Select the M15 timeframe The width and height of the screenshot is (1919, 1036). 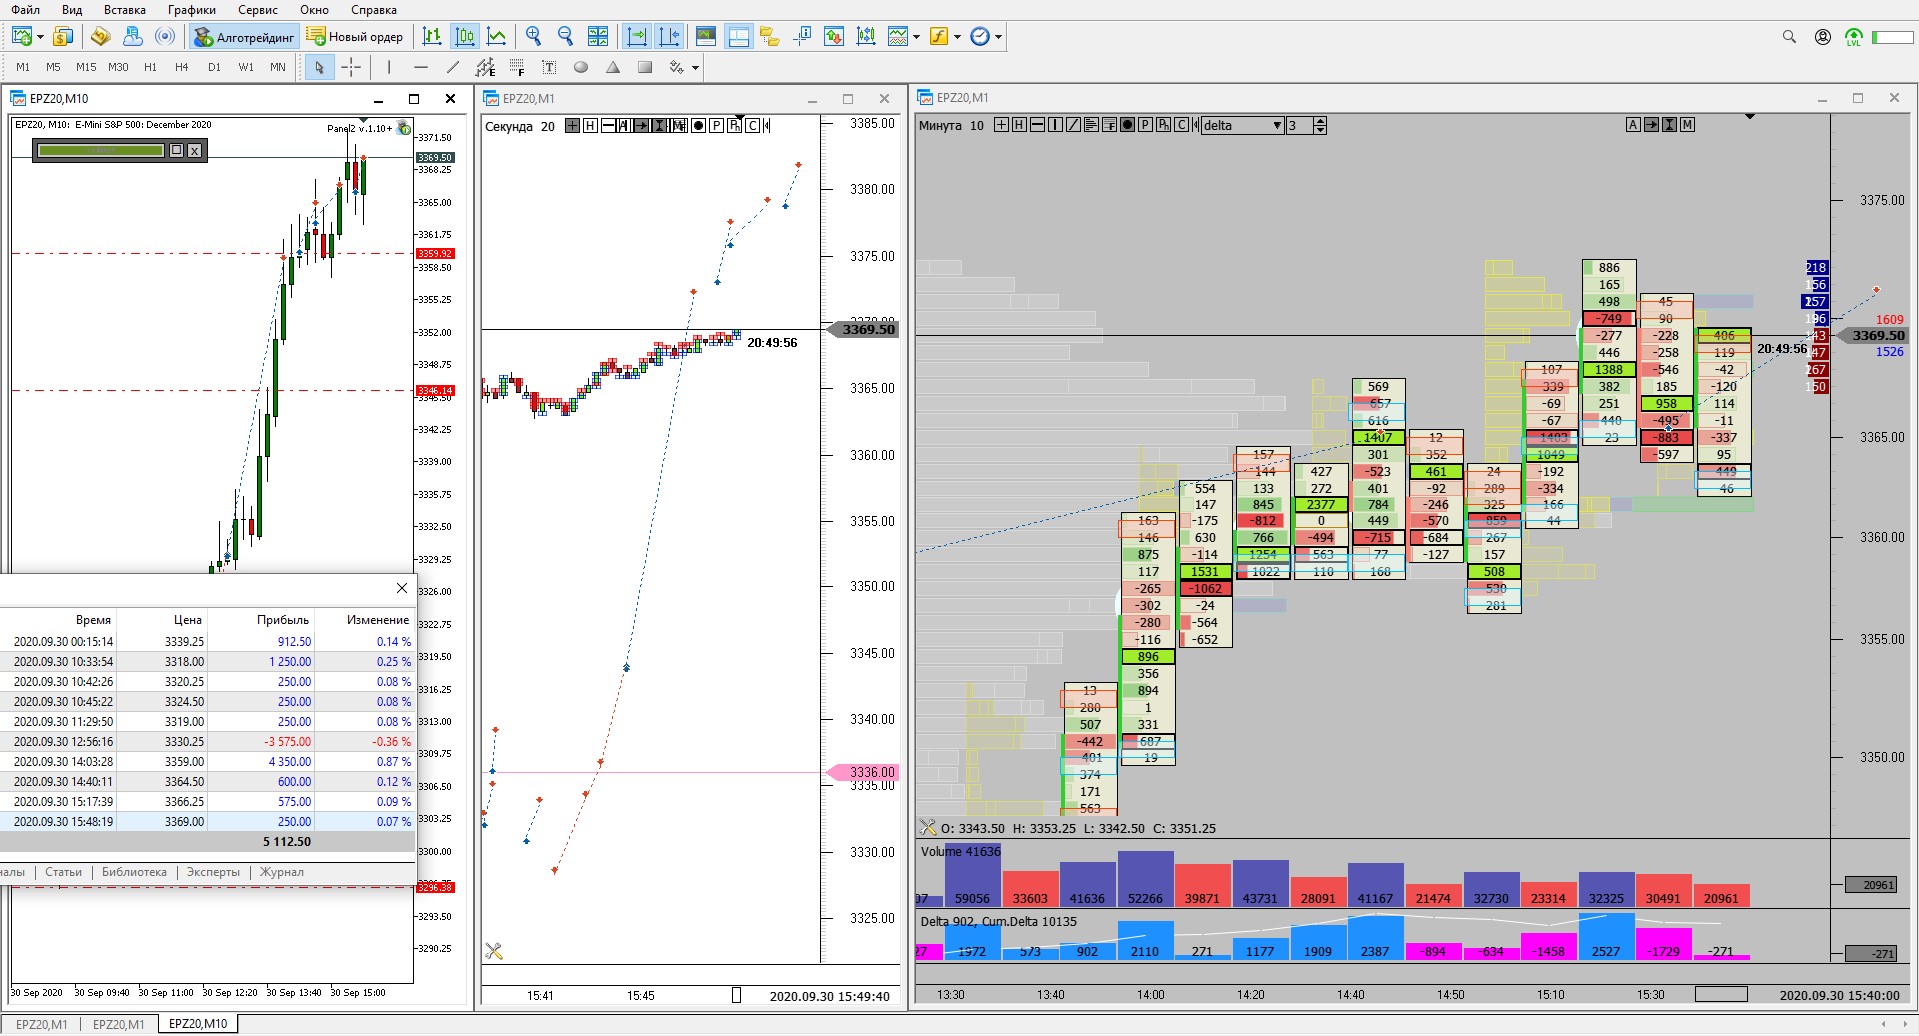click(x=86, y=67)
